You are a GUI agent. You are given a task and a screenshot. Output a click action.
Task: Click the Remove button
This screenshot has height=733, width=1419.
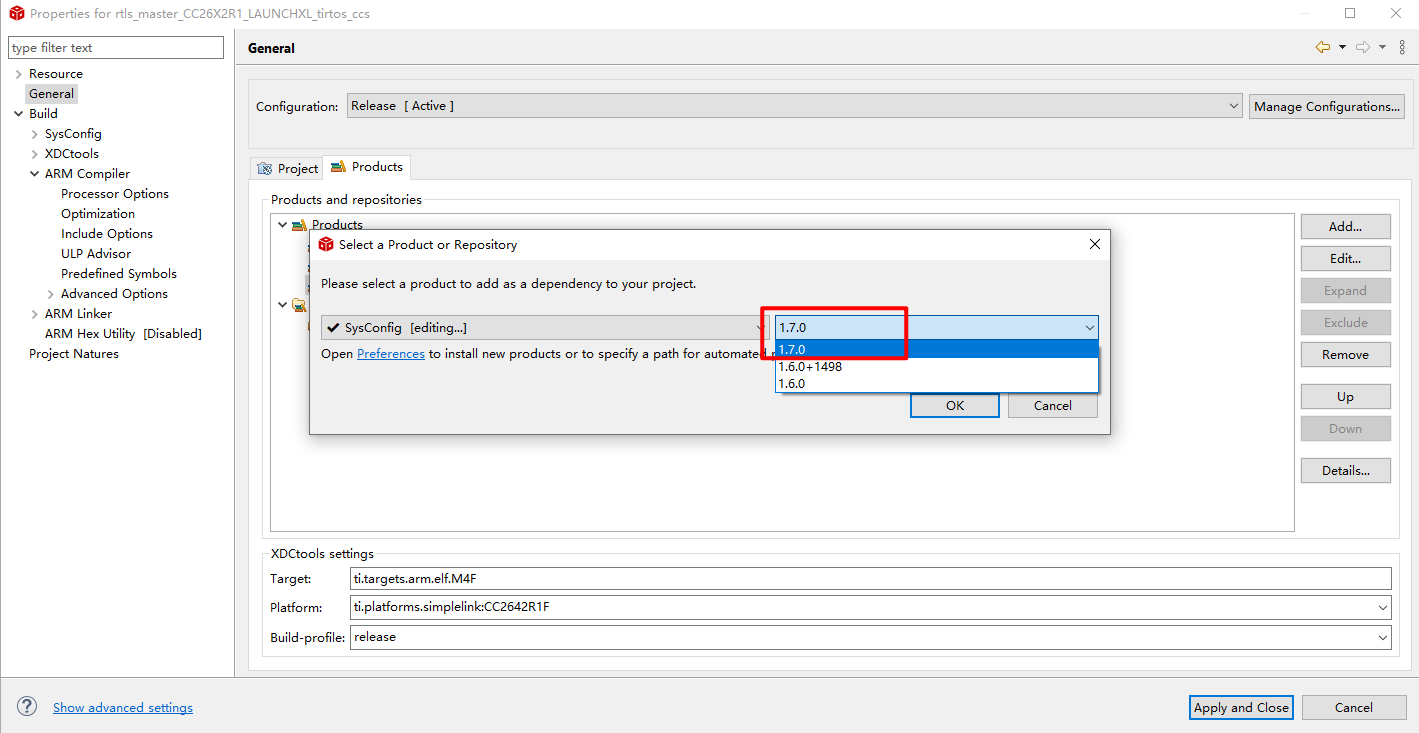click(1345, 354)
